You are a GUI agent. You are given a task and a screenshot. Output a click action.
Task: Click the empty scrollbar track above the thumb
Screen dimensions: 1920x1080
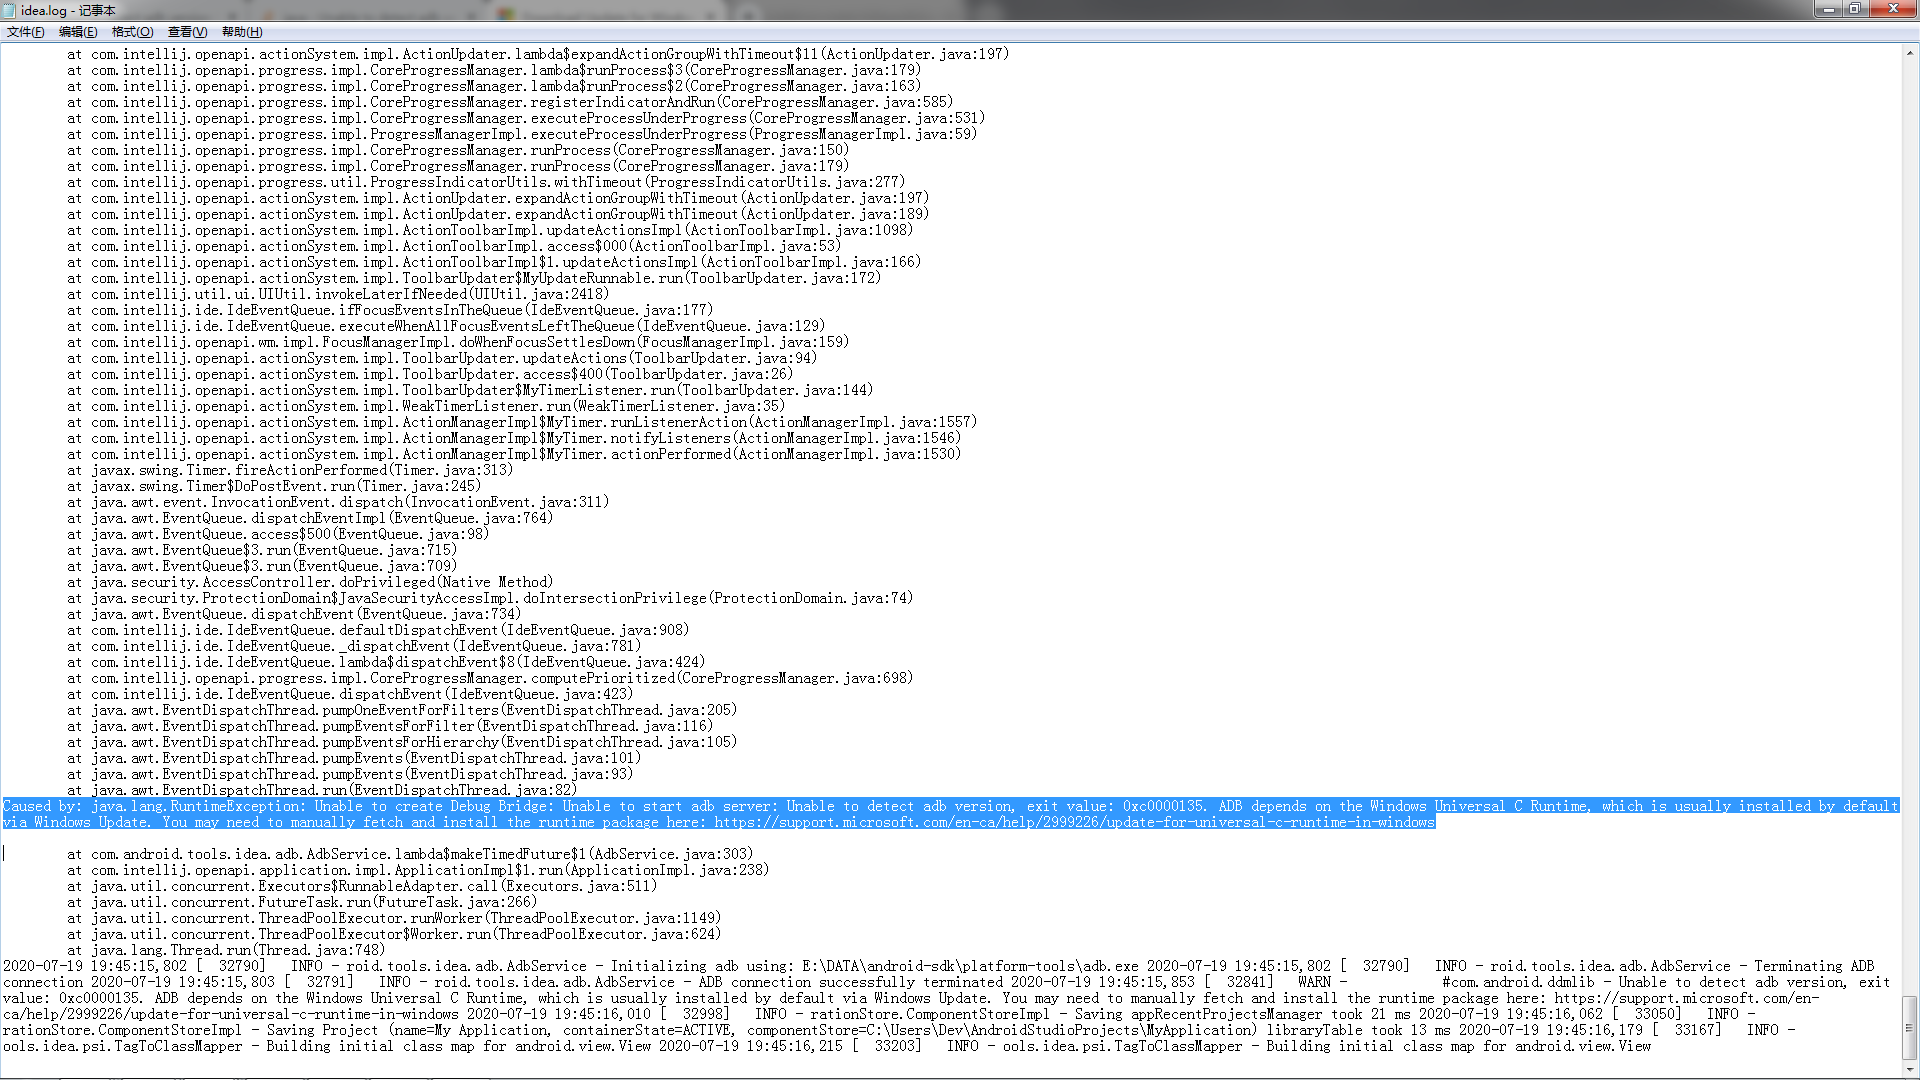pyautogui.click(x=1910, y=500)
